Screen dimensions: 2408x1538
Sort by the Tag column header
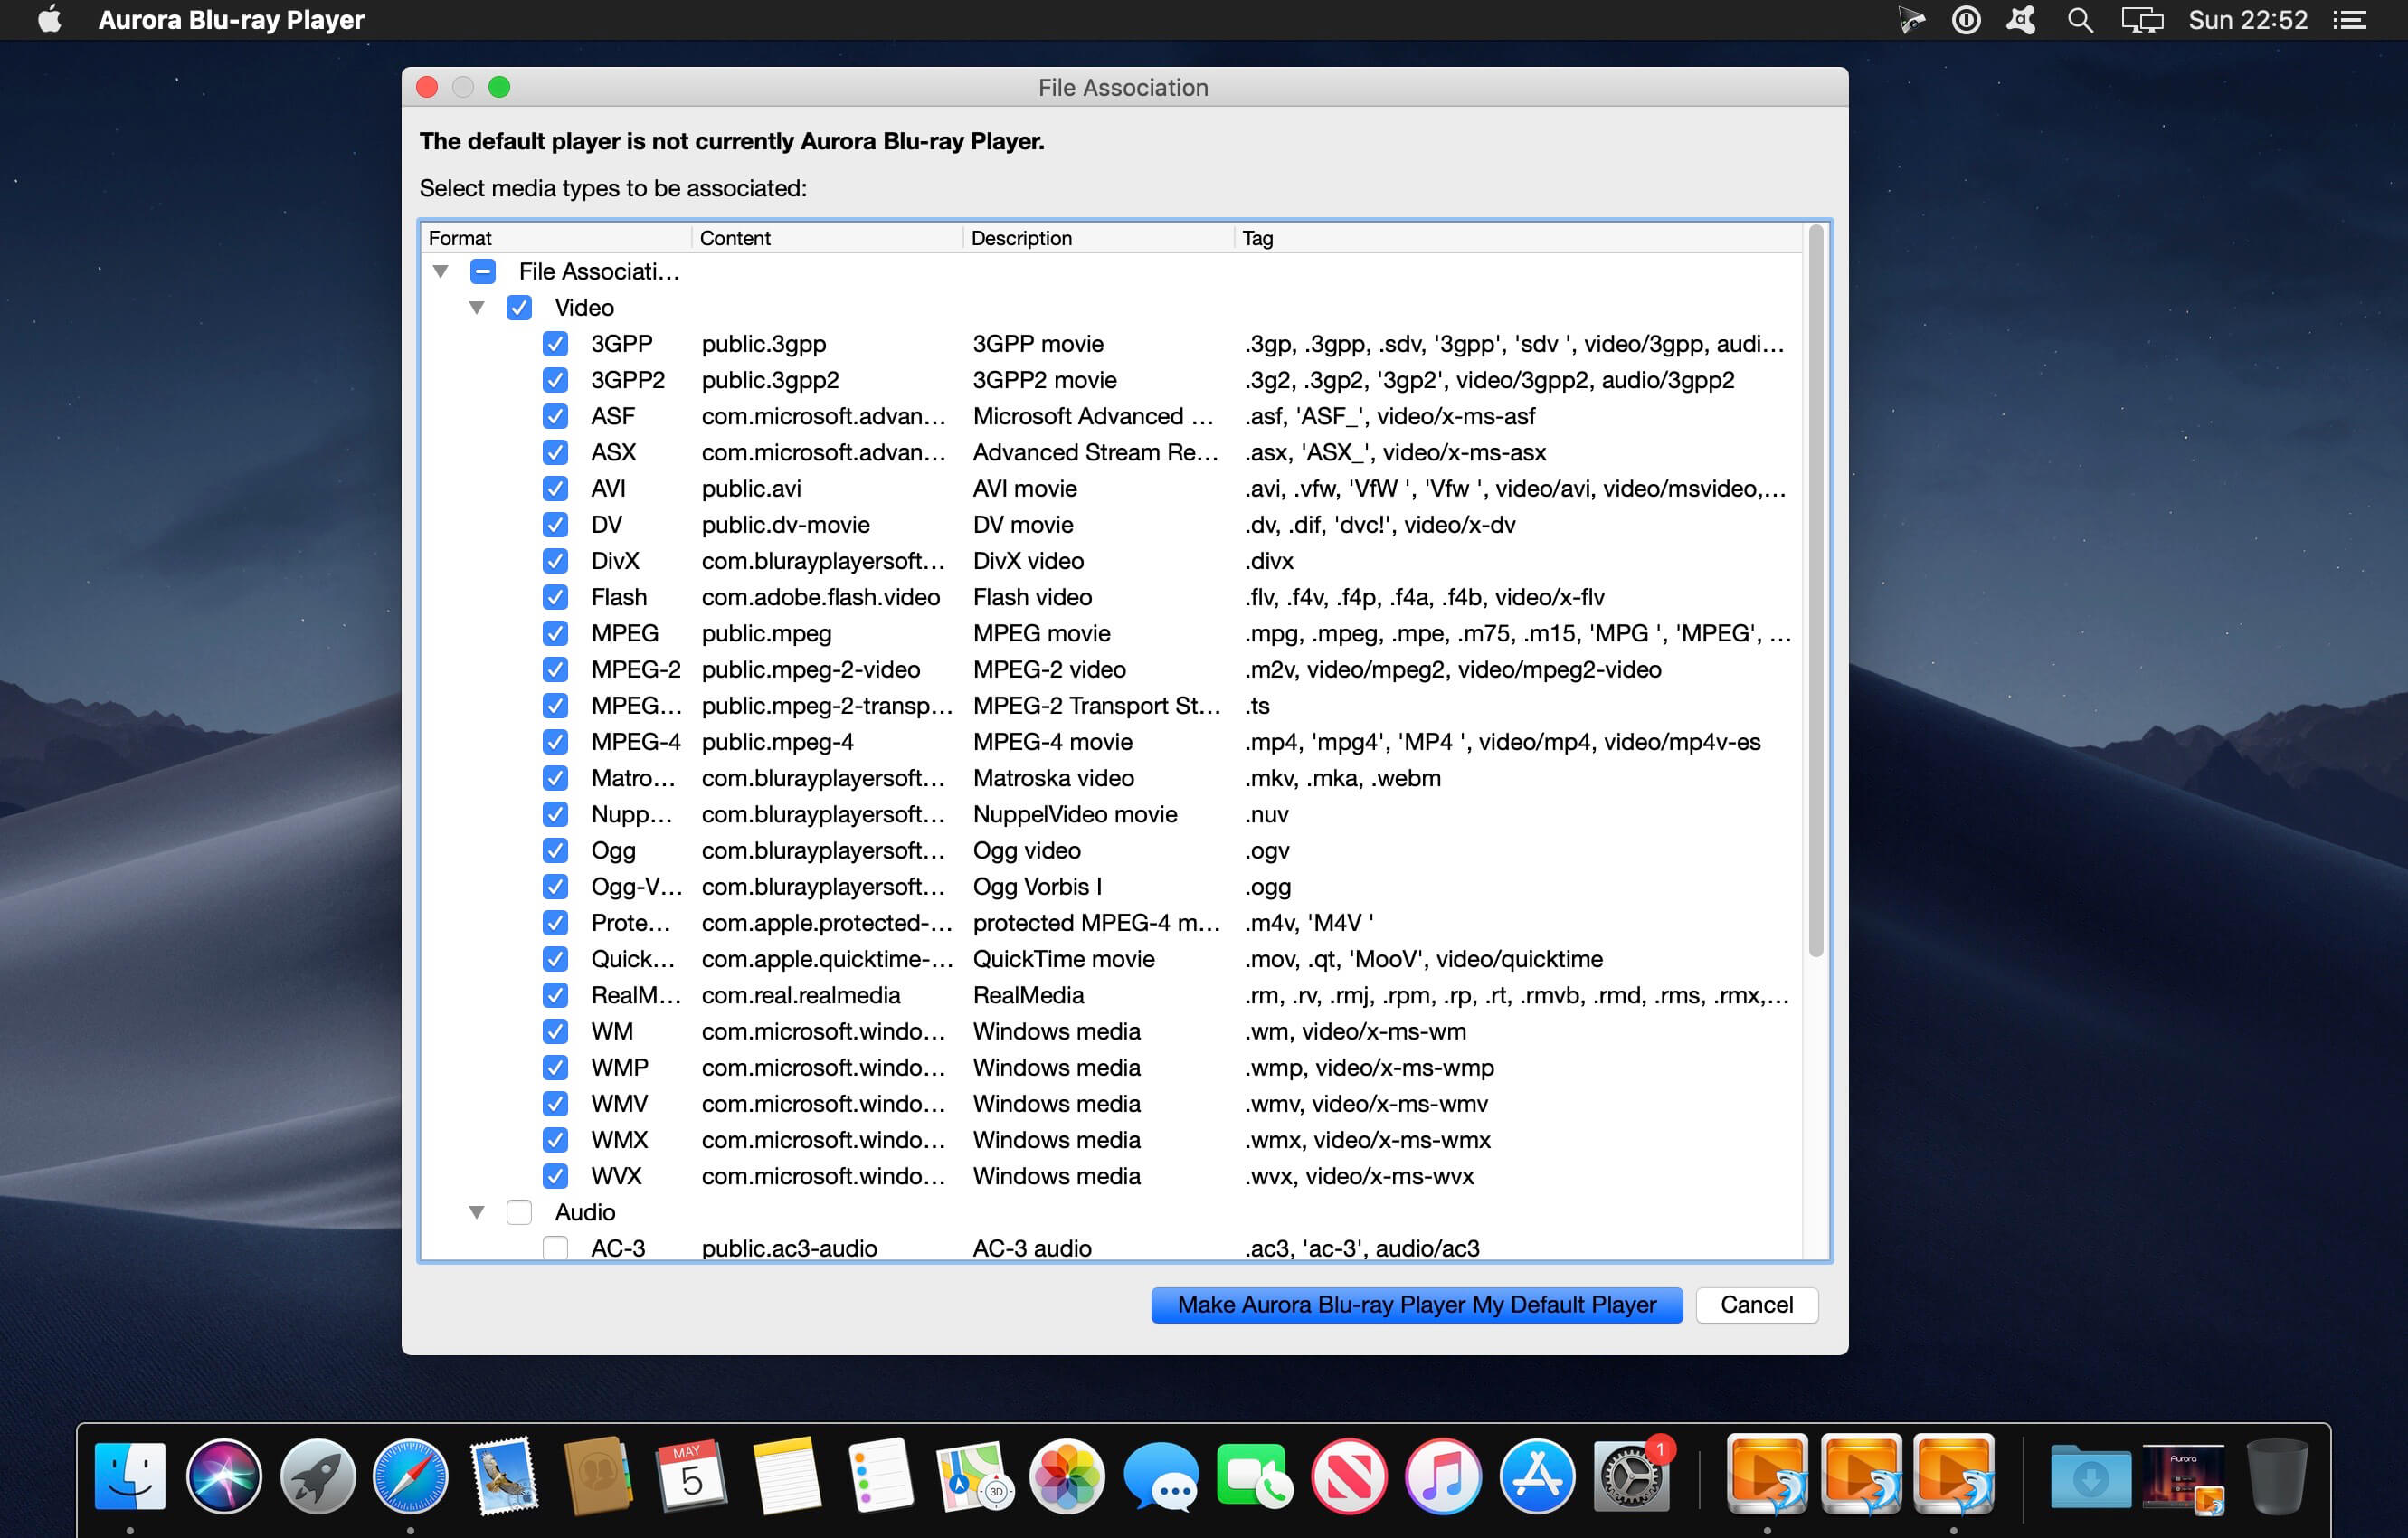coord(1518,238)
